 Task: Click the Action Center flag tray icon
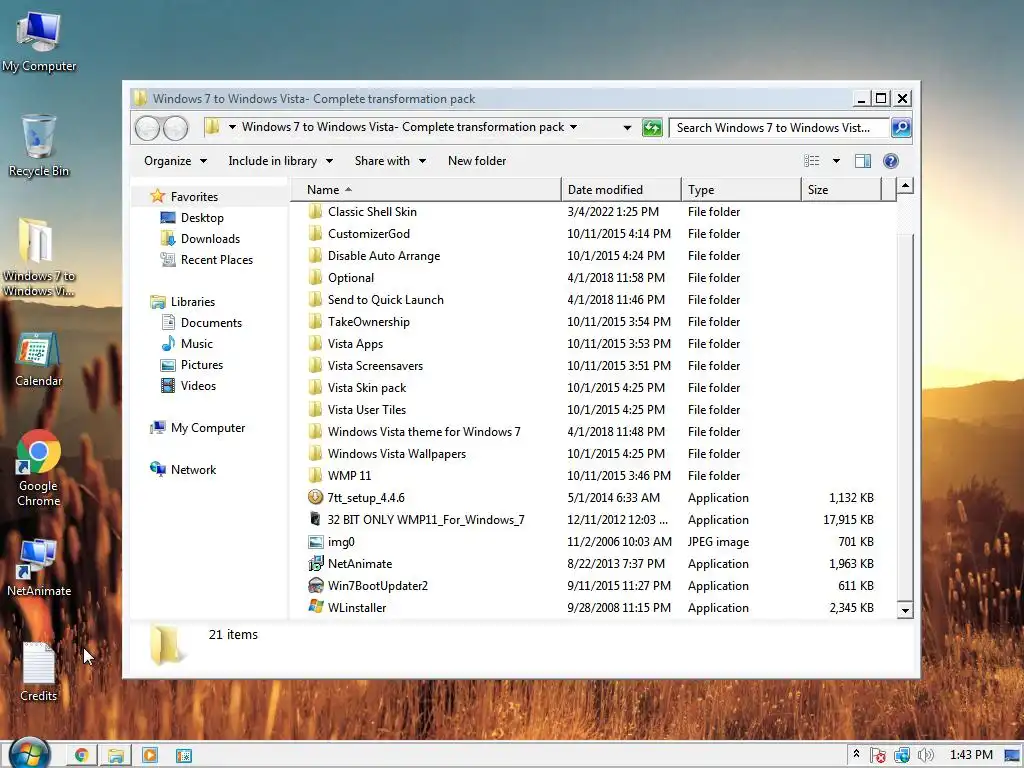(878, 756)
